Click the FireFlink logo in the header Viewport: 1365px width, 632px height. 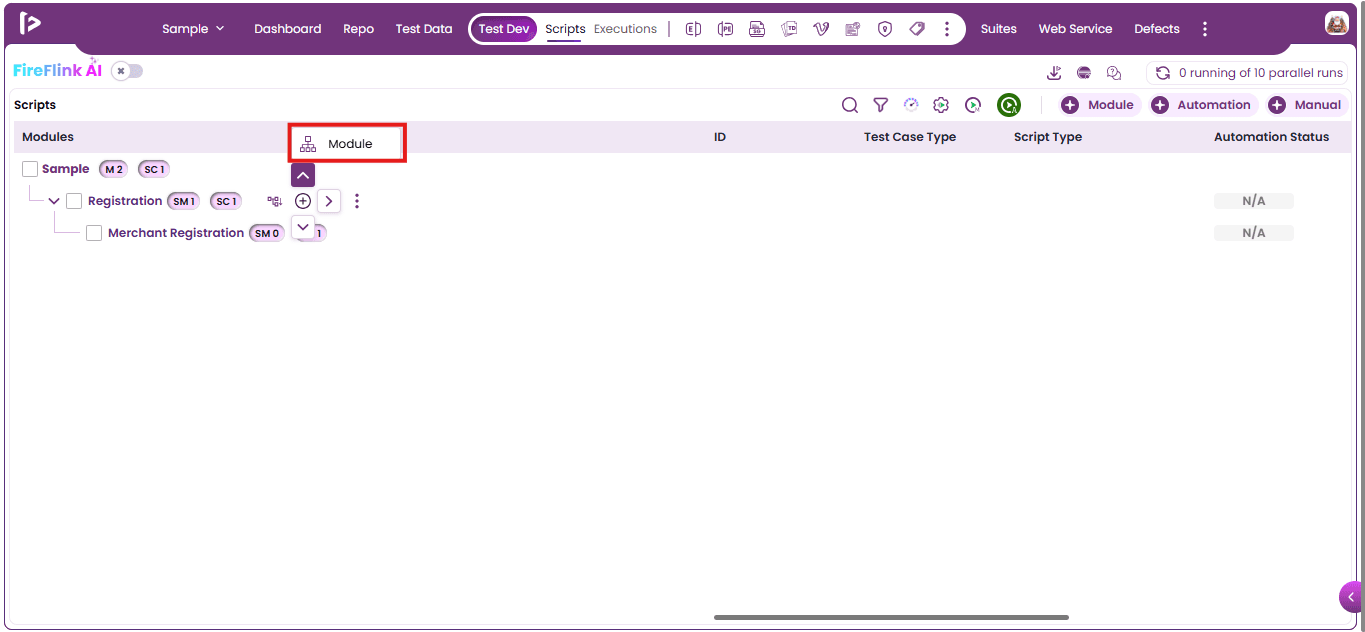pyautogui.click(x=30, y=23)
